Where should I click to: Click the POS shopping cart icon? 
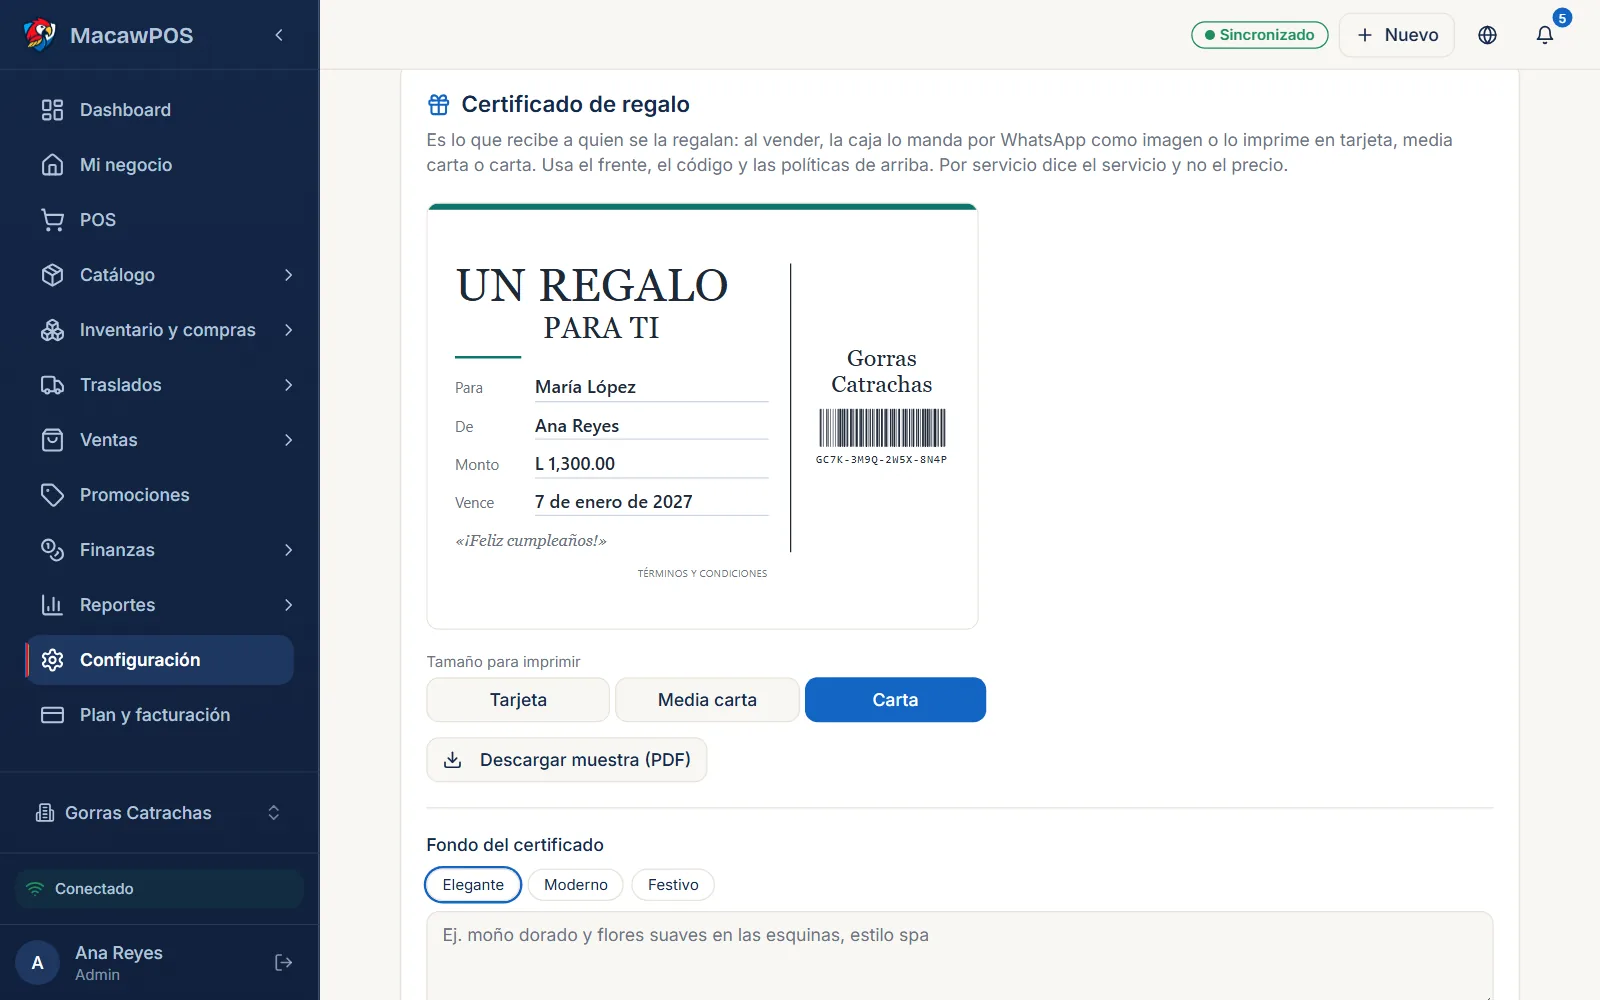click(x=52, y=220)
